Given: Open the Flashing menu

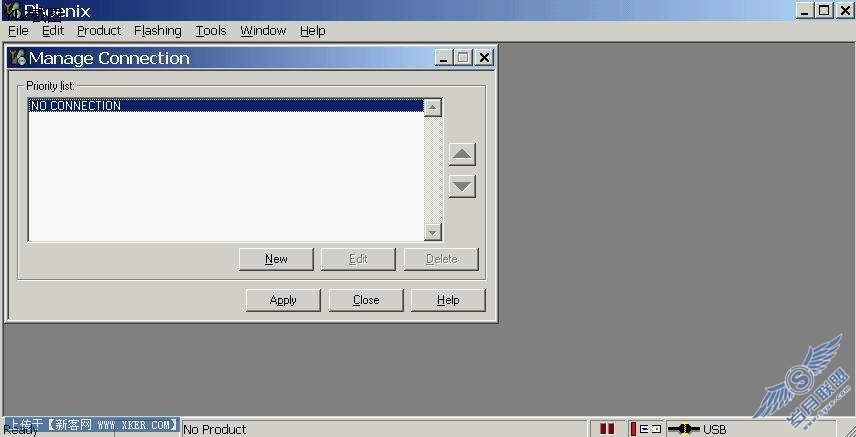Looking at the screenshot, I should [x=158, y=31].
